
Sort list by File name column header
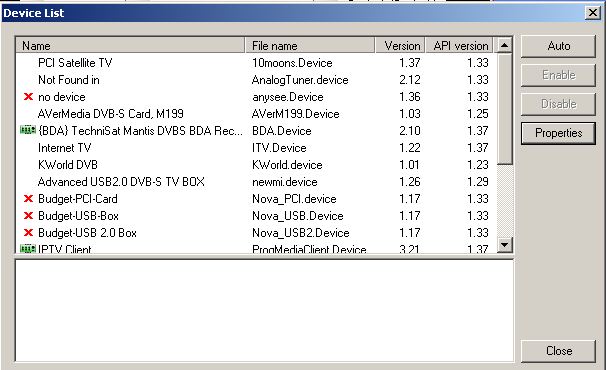point(310,46)
